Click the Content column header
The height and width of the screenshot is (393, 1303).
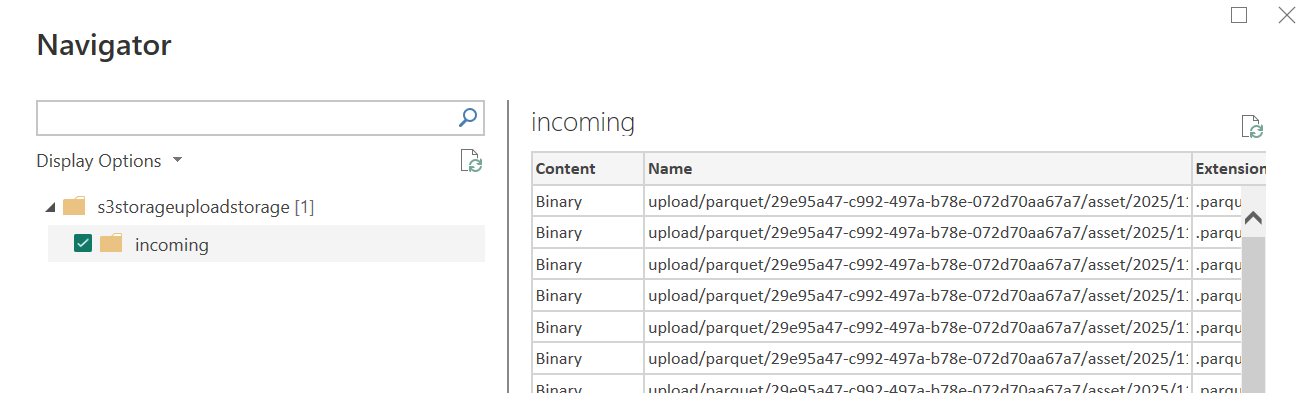[588, 169]
